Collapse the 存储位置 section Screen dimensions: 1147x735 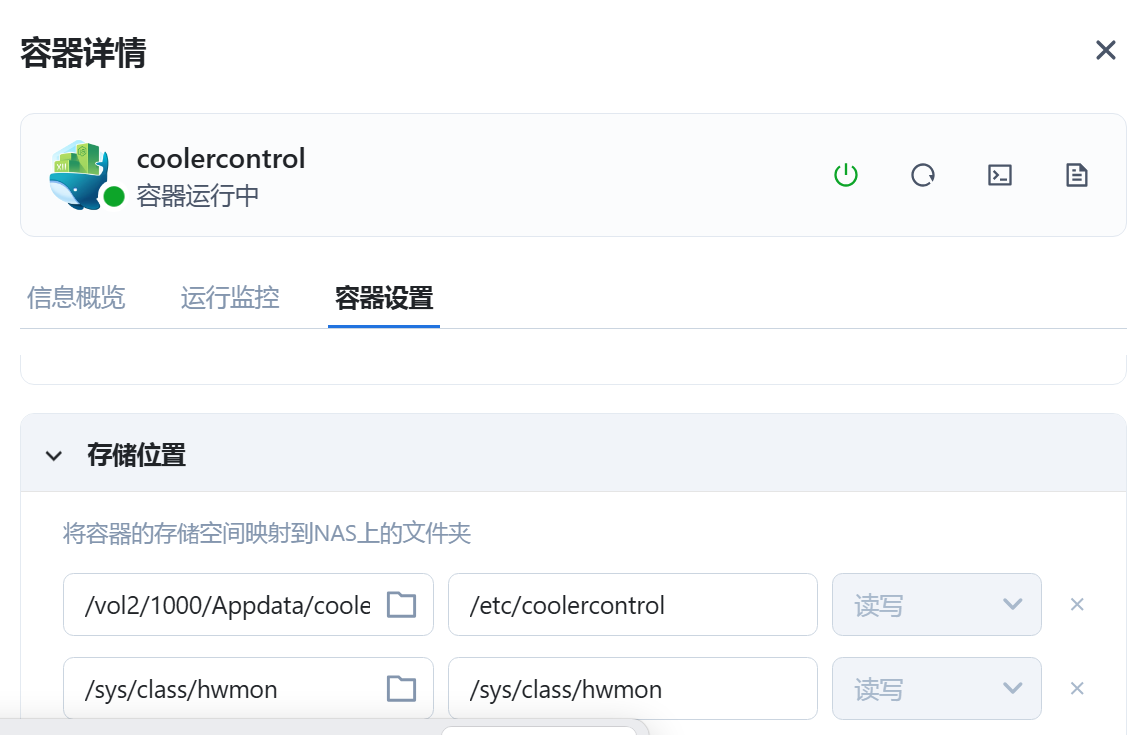pos(54,456)
